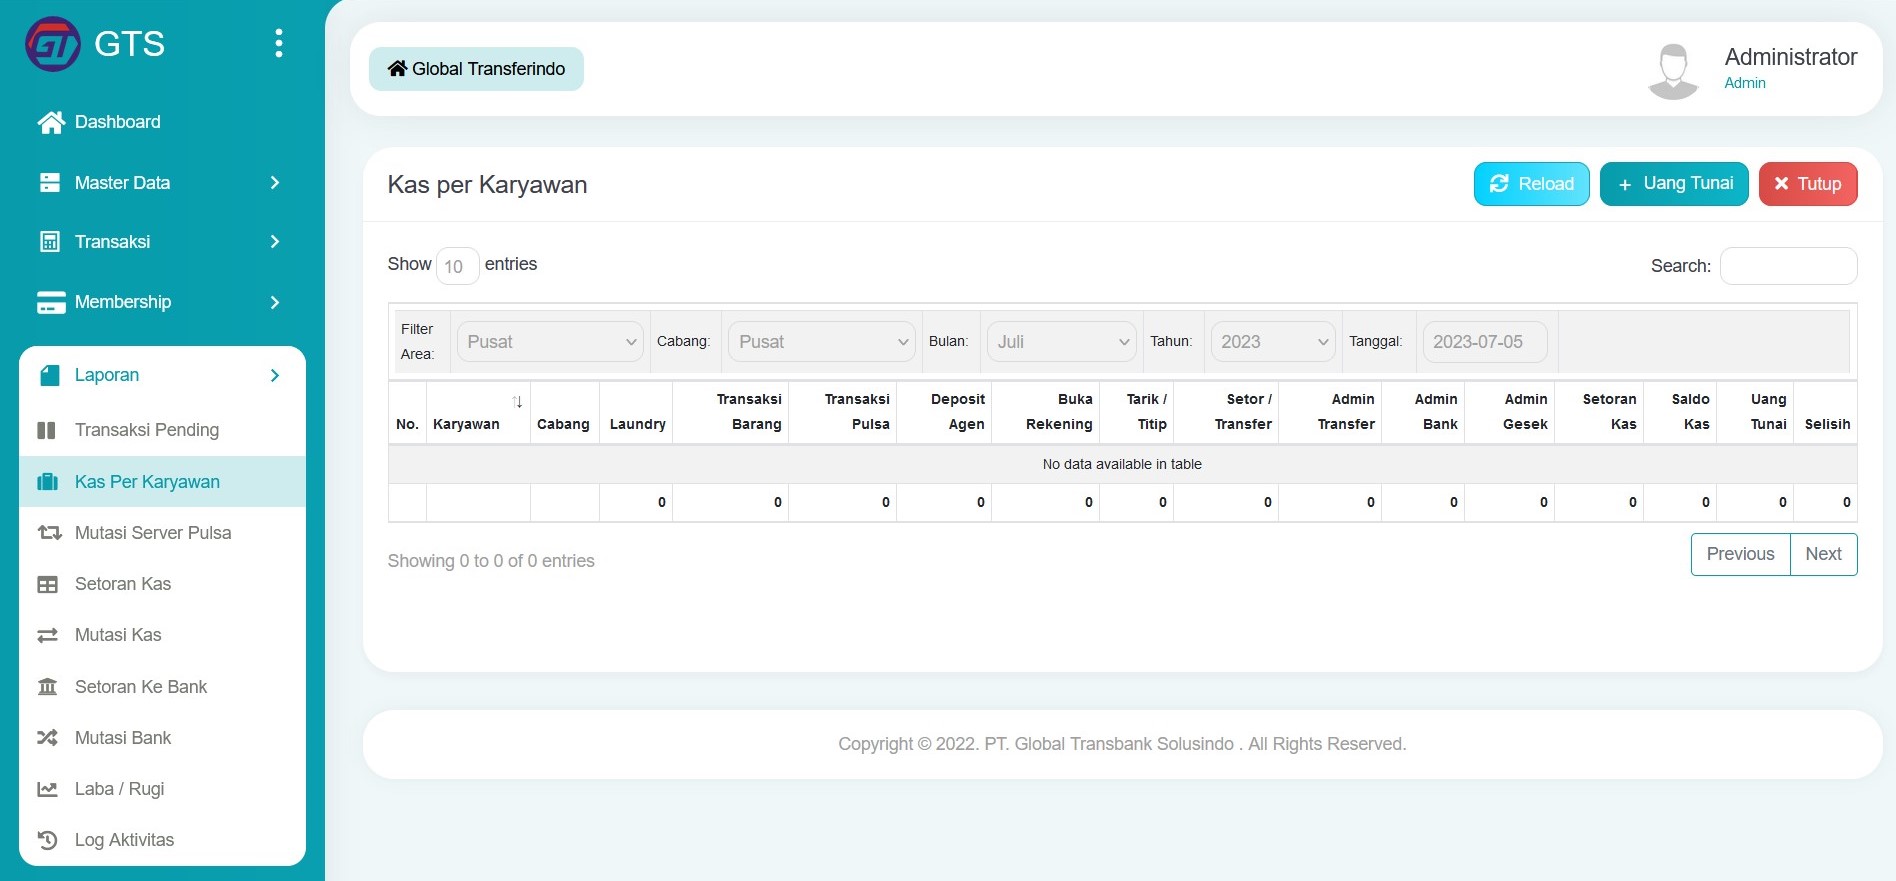The height and width of the screenshot is (881, 1896).
Task: Click the Membership card icon
Action: tap(51, 302)
